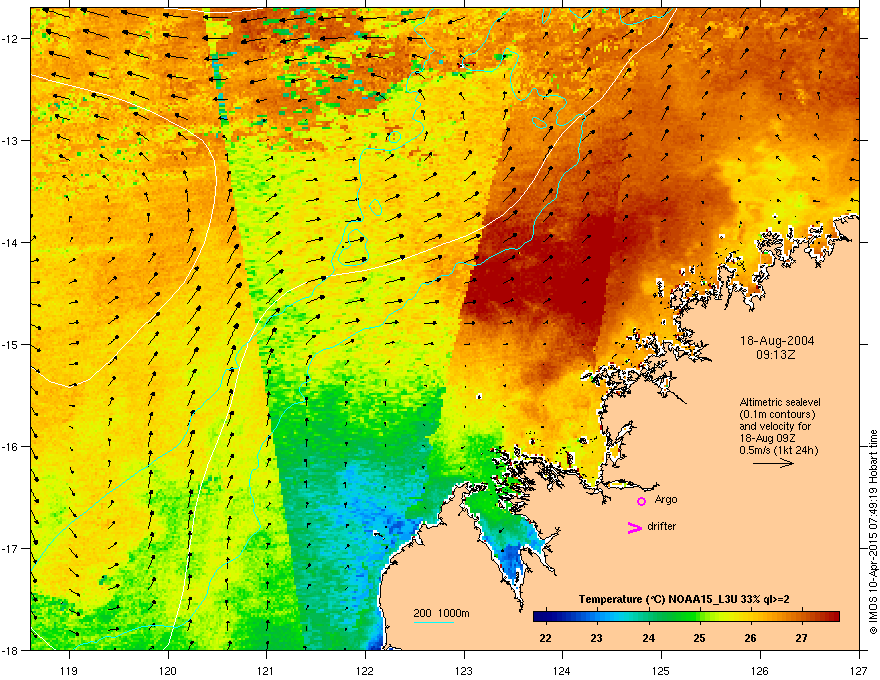Click the time text 09:13Z
Image resolution: width=880 pixels, height=680 pixels.
(x=776, y=355)
